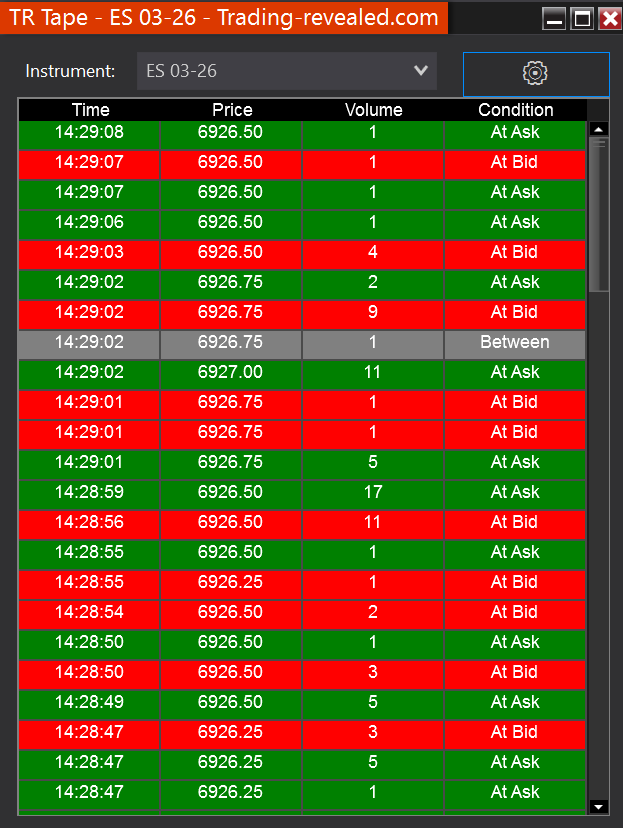The width and height of the screenshot is (623, 828).
Task: Click the scrollbar down arrow
Action: point(599,806)
